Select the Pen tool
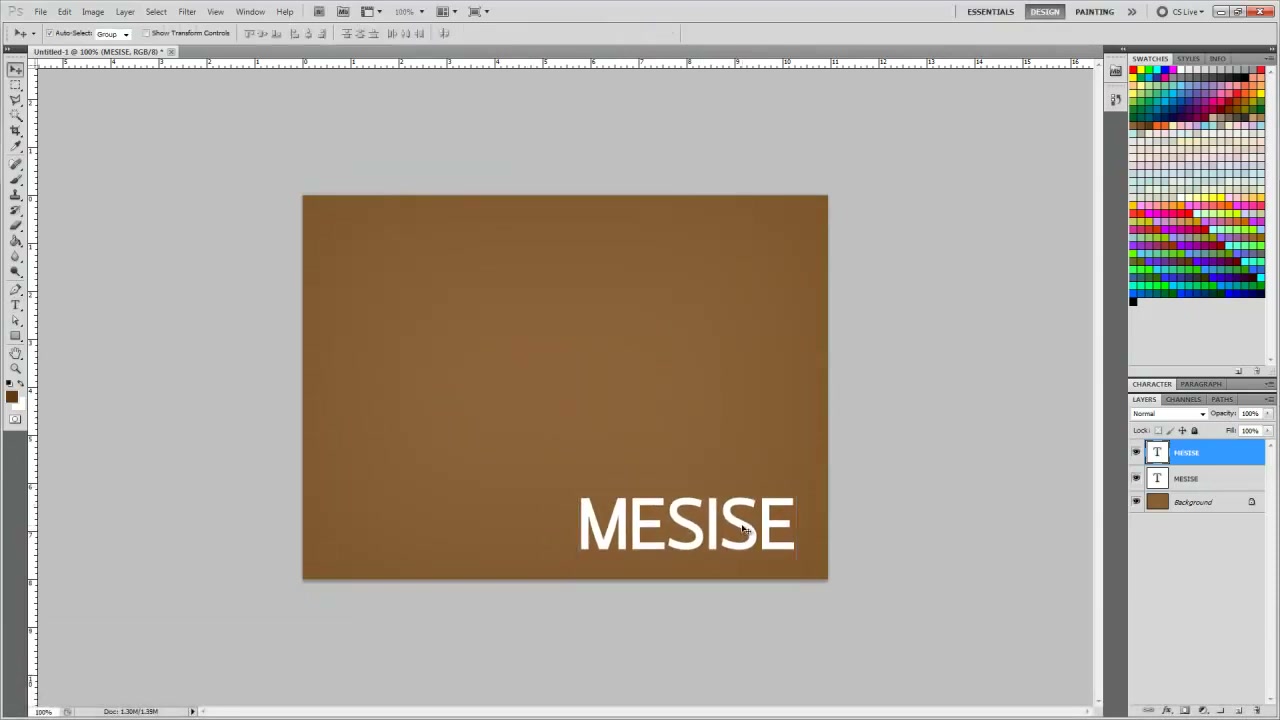Image resolution: width=1280 pixels, height=720 pixels. pos(16,289)
